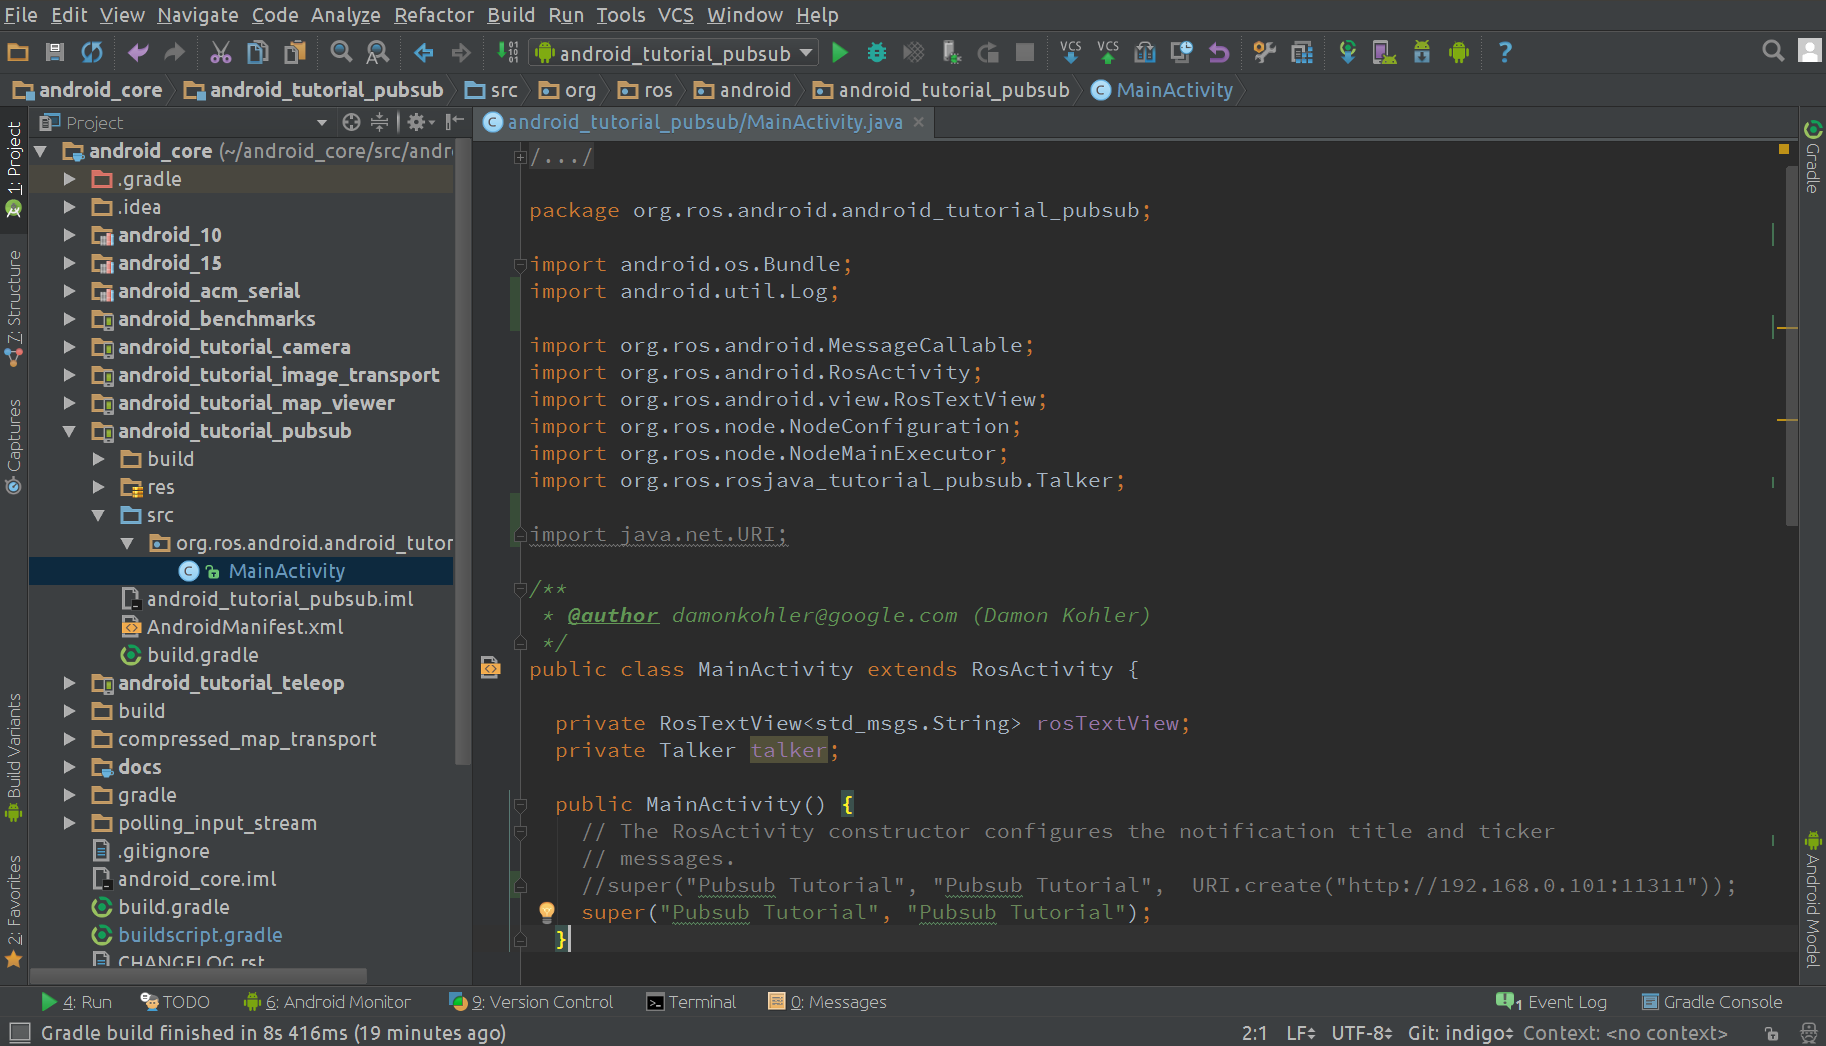Click the VCS Commit Changes icon
Screen dimensions: 1826x1046
(1108, 53)
